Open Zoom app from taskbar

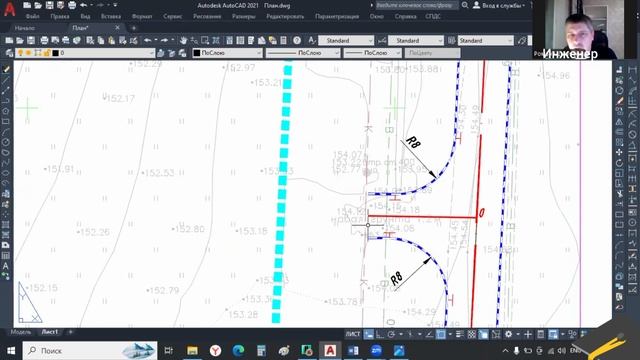tap(376, 350)
